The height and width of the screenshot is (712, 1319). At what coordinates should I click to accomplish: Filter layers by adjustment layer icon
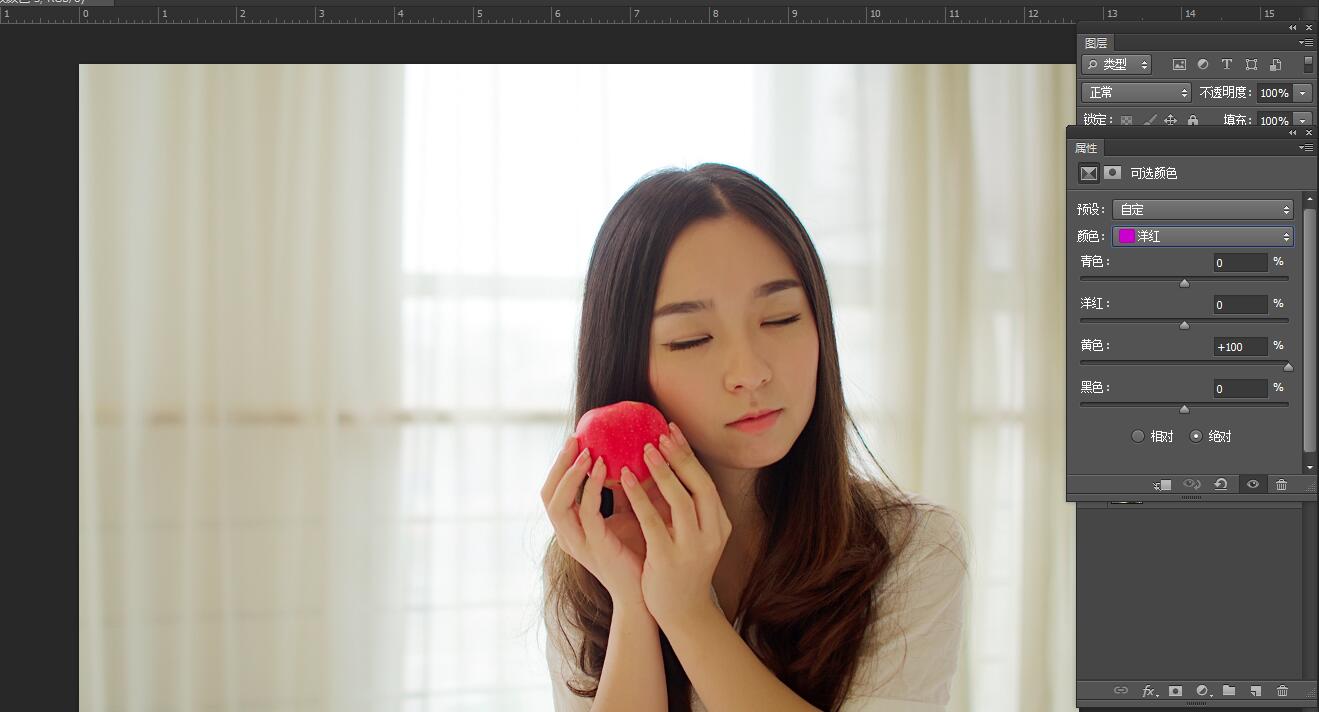[1203, 64]
